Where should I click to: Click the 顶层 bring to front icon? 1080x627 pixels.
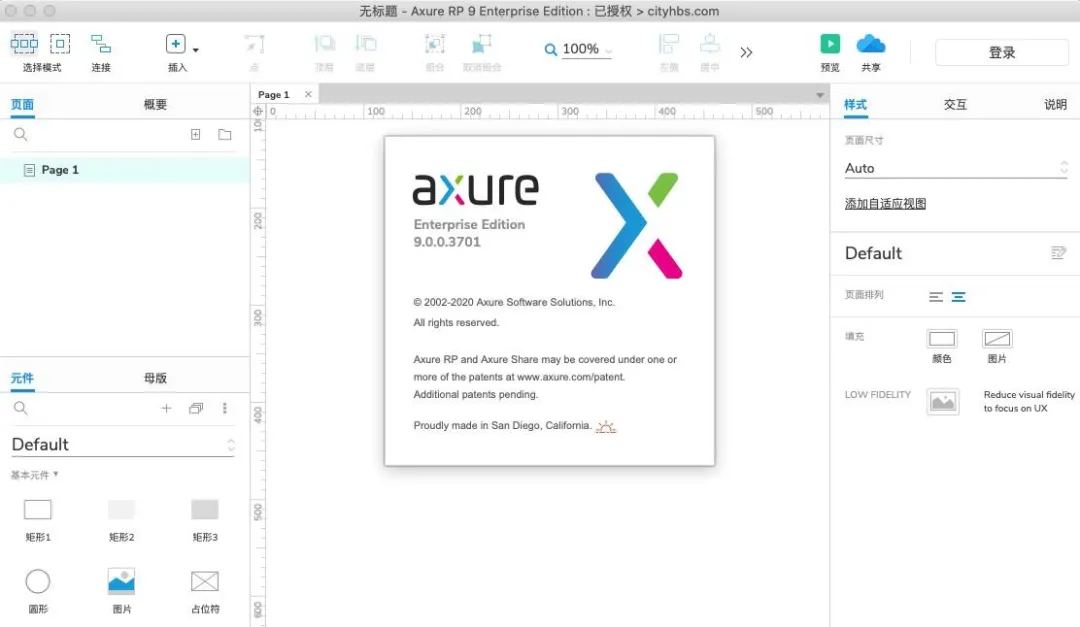coord(324,44)
